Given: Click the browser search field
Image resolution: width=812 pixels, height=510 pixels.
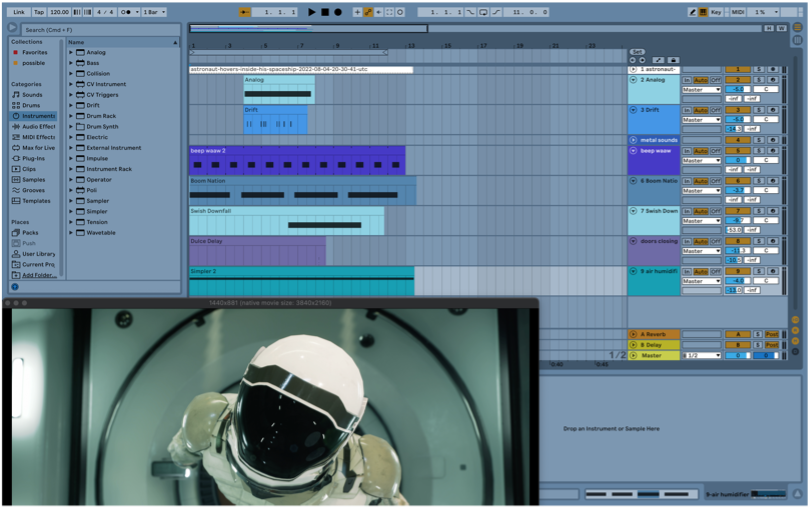Looking at the screenshot, I should tap(101, 30).
